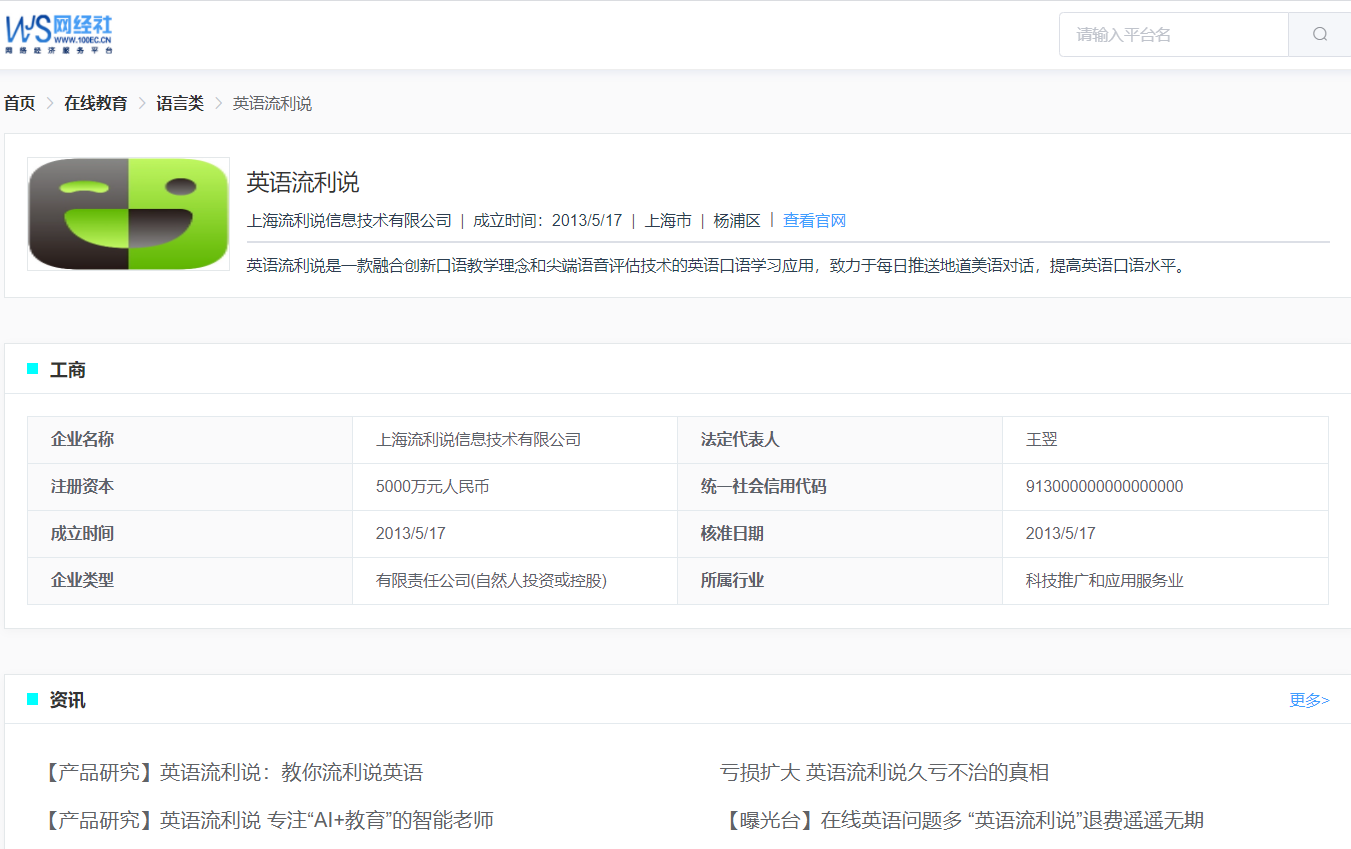1351x849 pixels.
Task: Click the 工商 section heading
Action: point(68,370)
